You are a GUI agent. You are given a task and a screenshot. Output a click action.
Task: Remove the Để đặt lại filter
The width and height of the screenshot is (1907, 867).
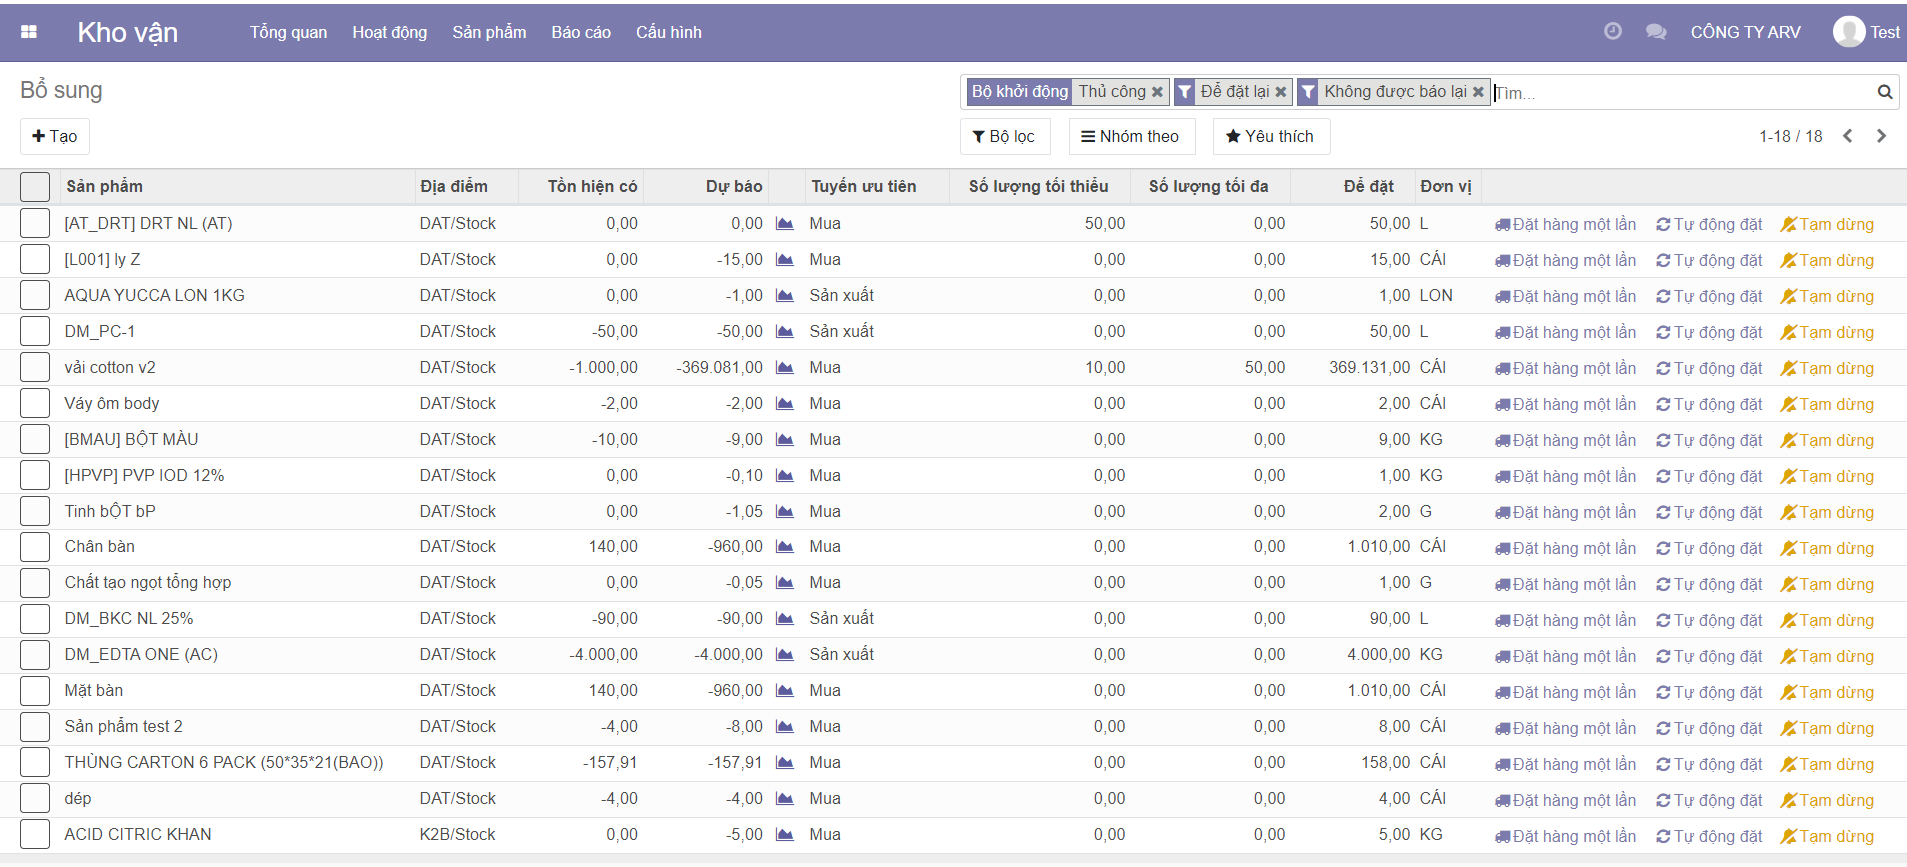tap(1280, 92)
